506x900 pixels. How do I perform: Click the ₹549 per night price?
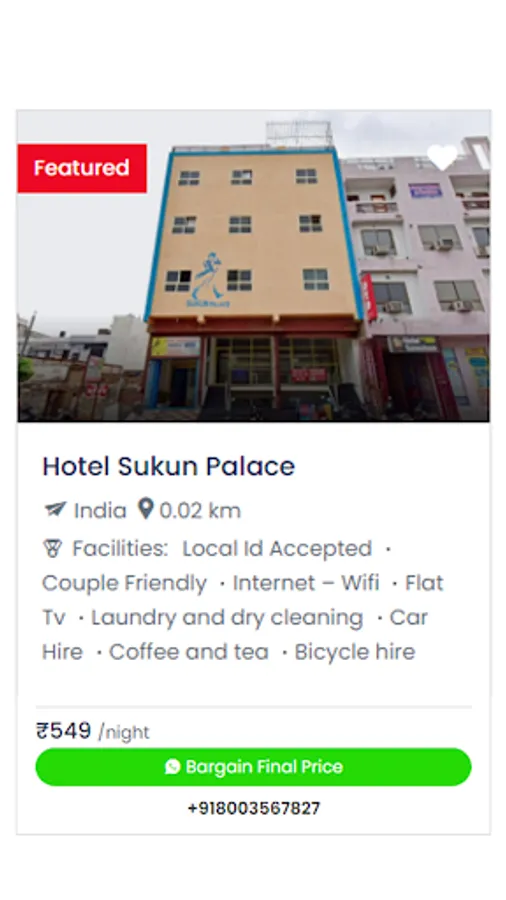click(x=93, y=731)
